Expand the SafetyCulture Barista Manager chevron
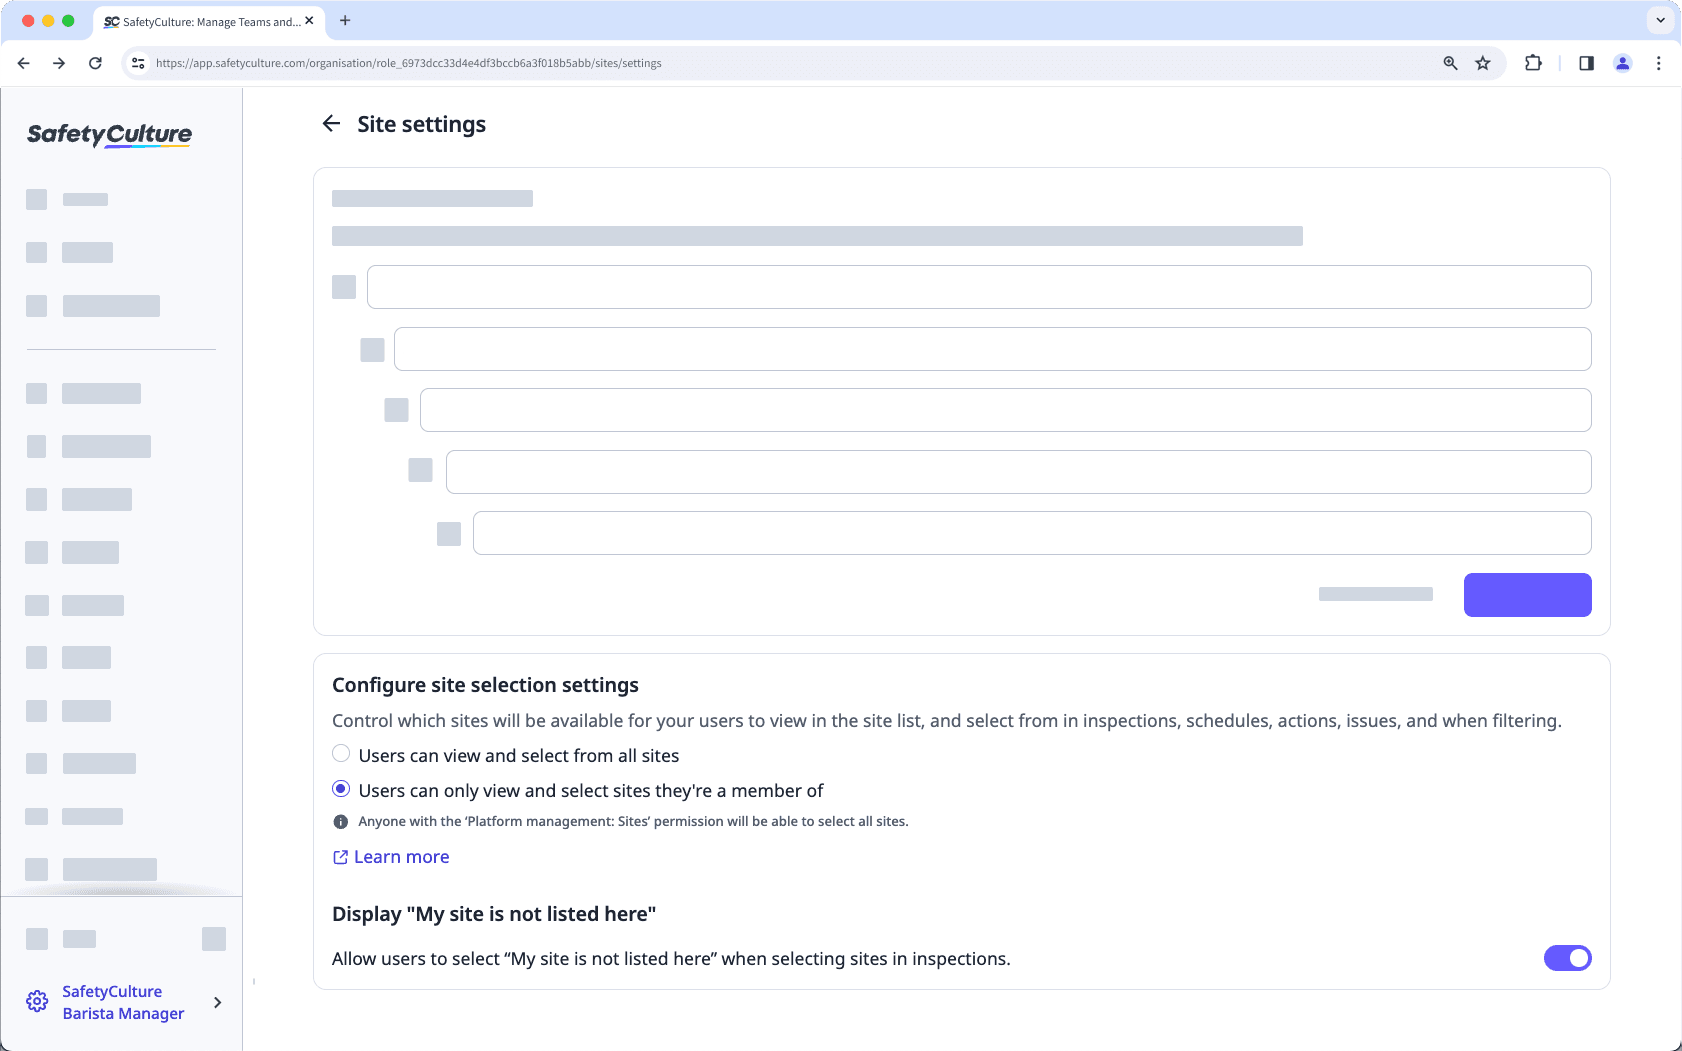 217,1001
